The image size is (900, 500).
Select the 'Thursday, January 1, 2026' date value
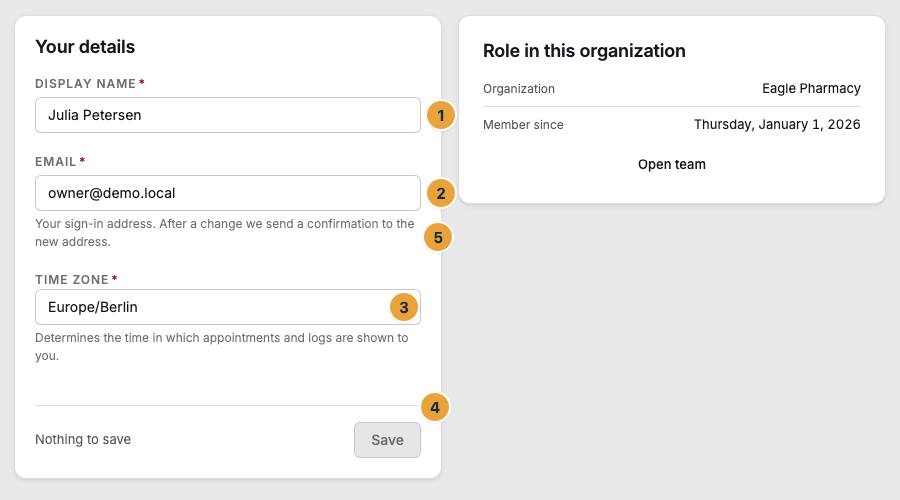[777, 125]
